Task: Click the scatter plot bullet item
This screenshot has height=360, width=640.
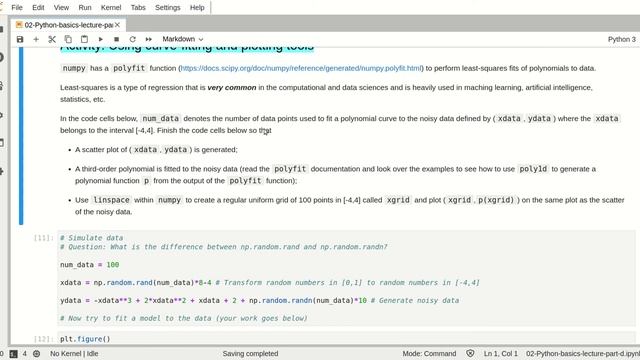Action: 156,149
